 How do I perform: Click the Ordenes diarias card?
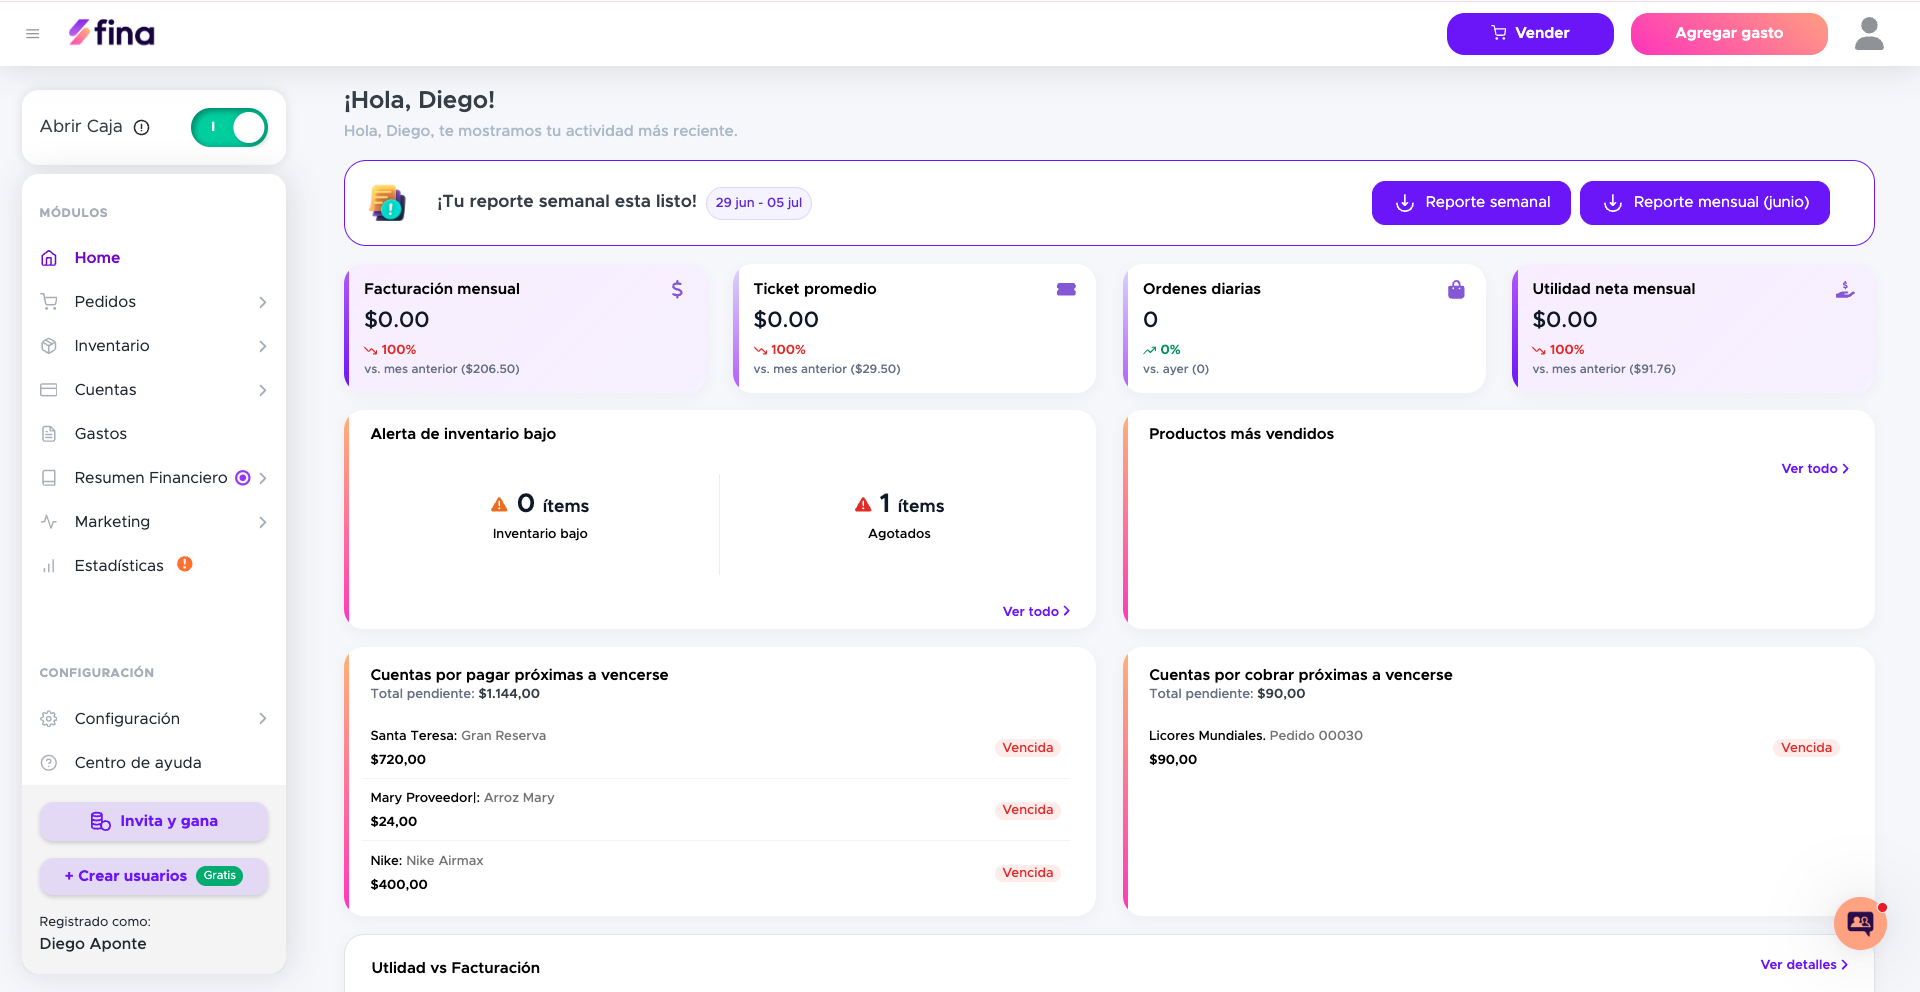(x=1304, y=329)
